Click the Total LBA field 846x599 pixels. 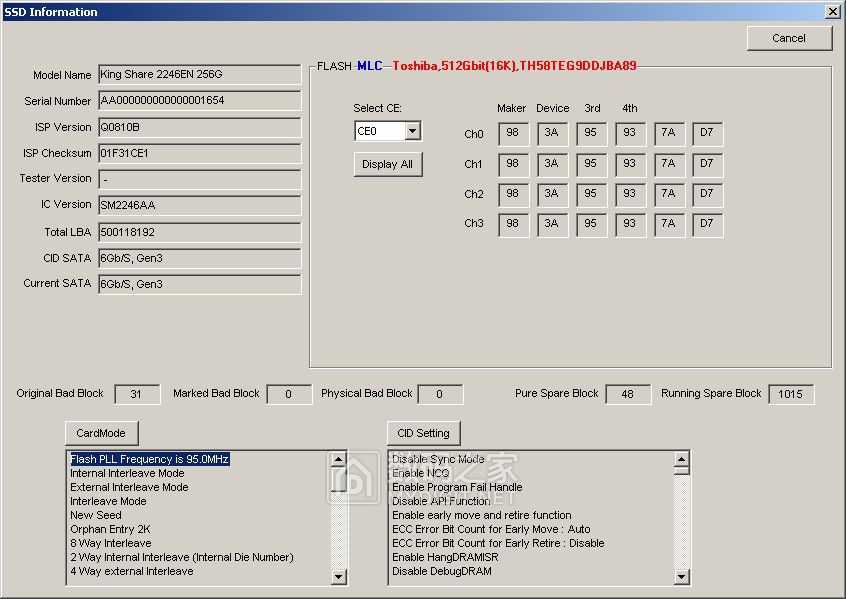(199, 232)
